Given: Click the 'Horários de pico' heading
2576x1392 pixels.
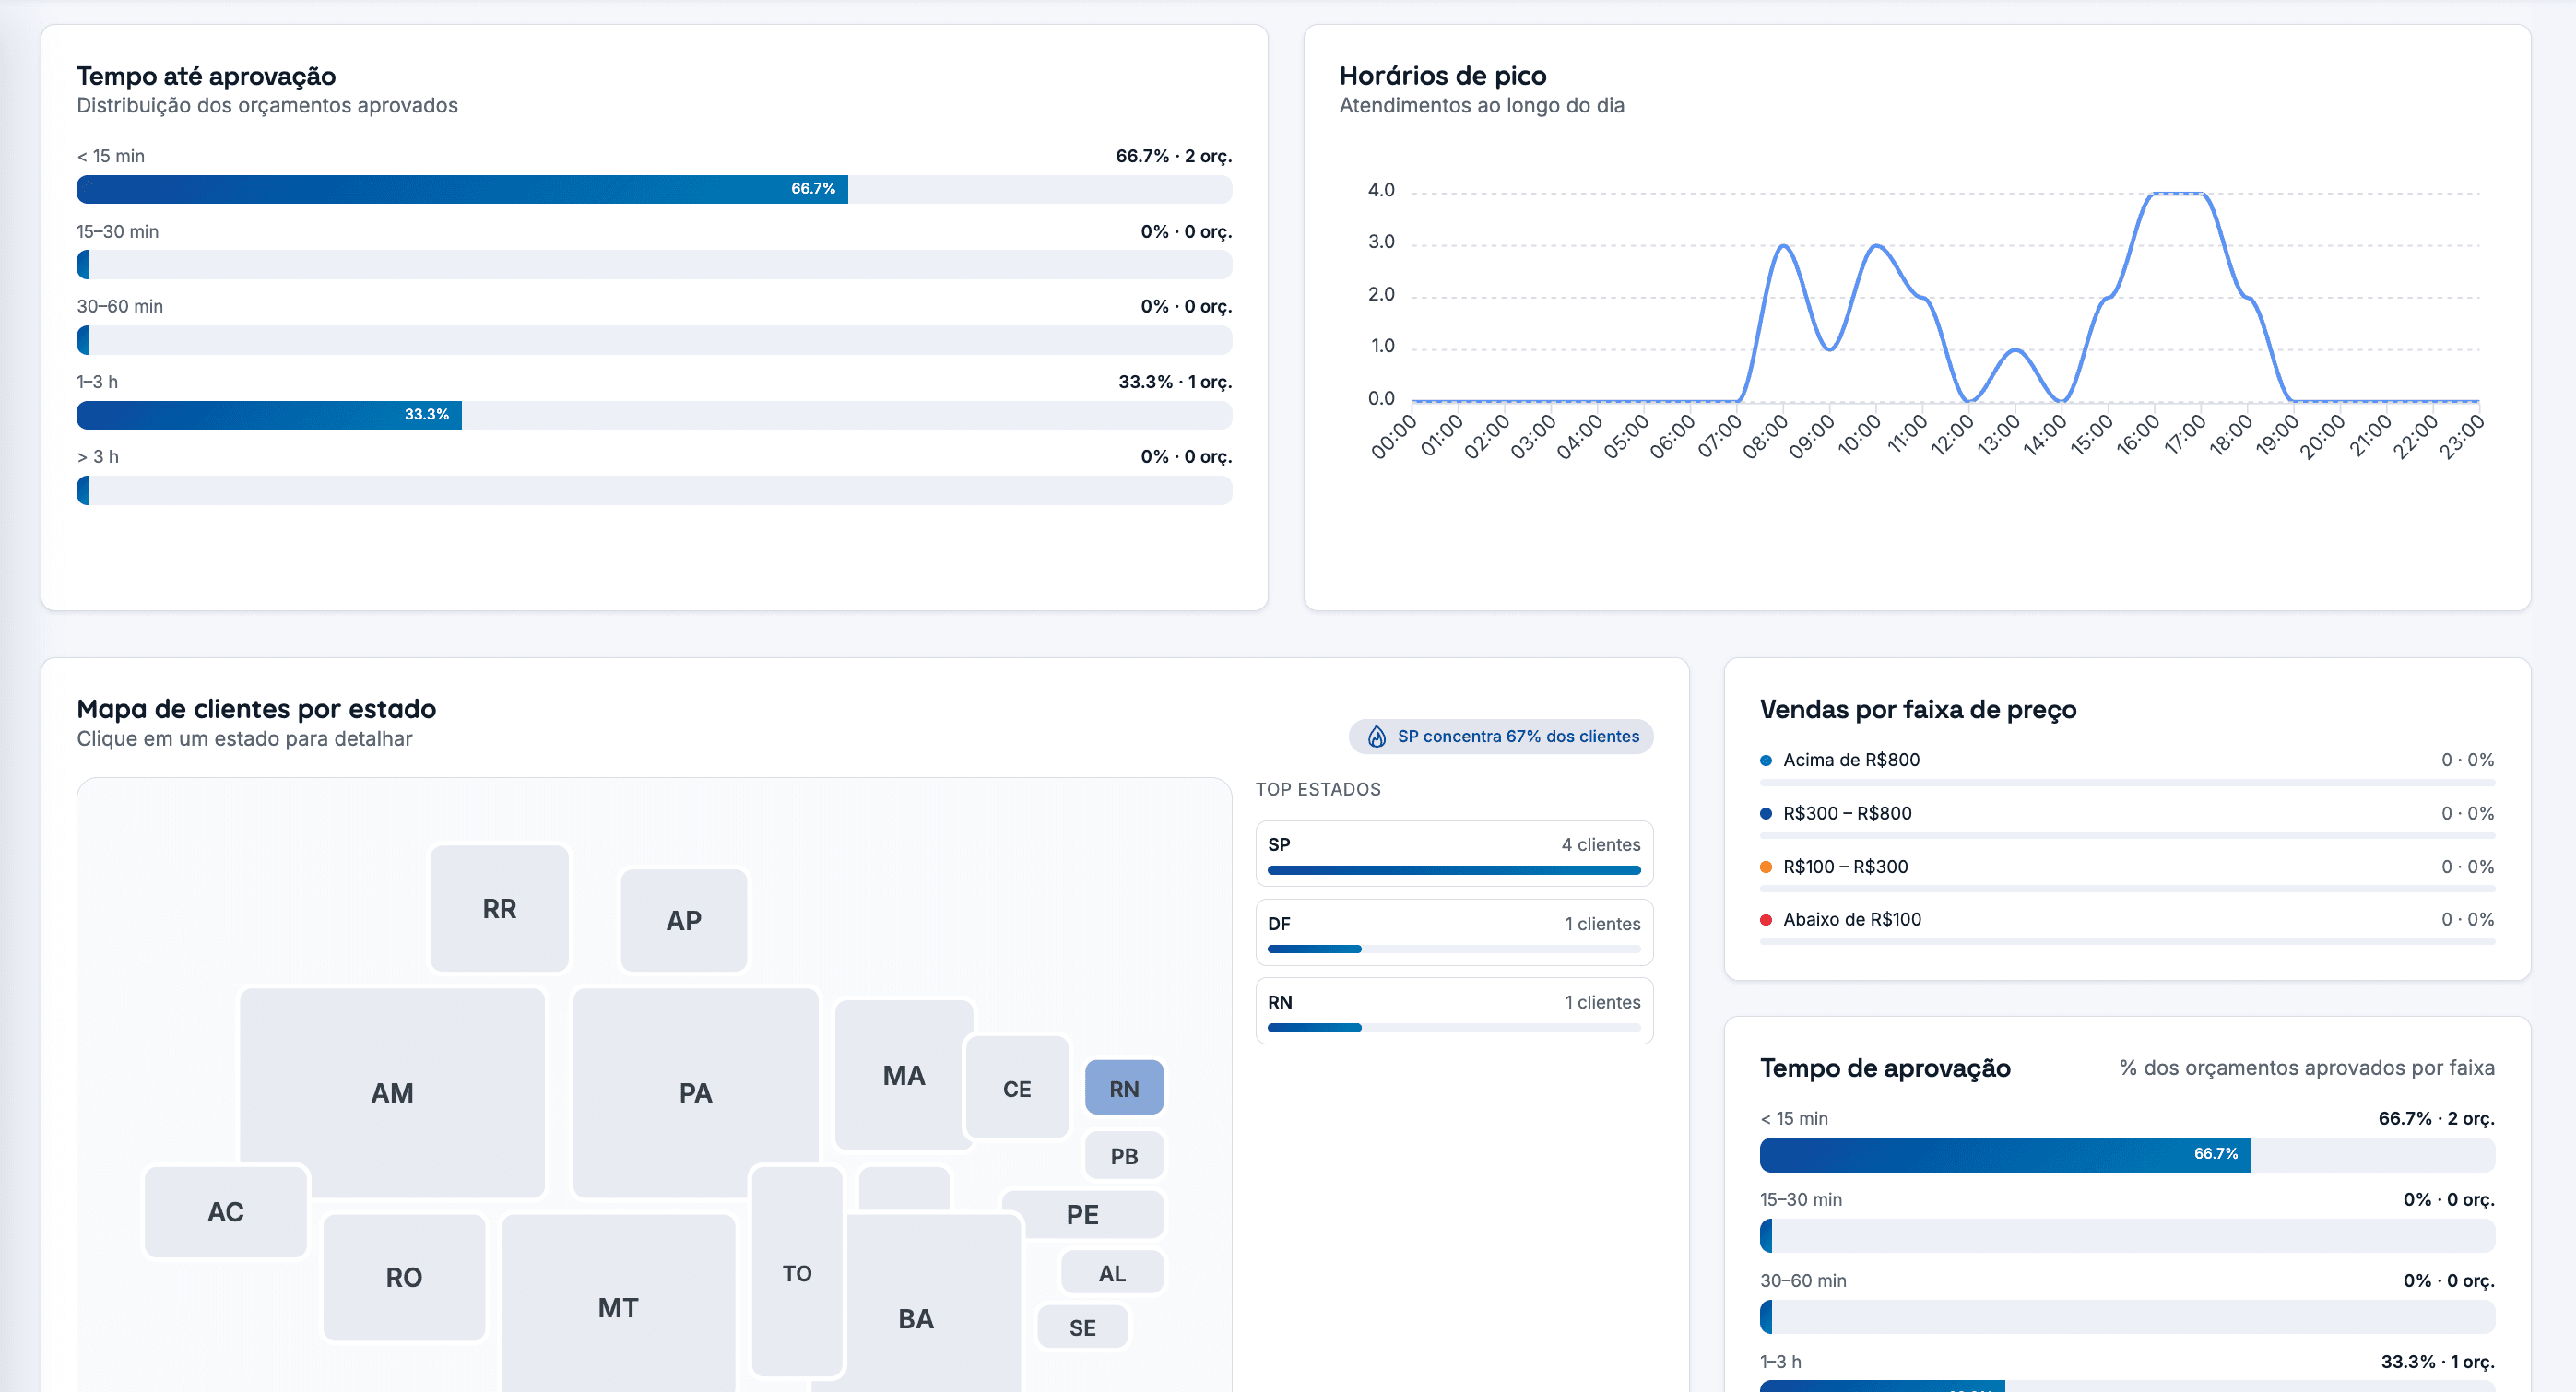Looking at the screenshot, I should (x=1442, y=76).
